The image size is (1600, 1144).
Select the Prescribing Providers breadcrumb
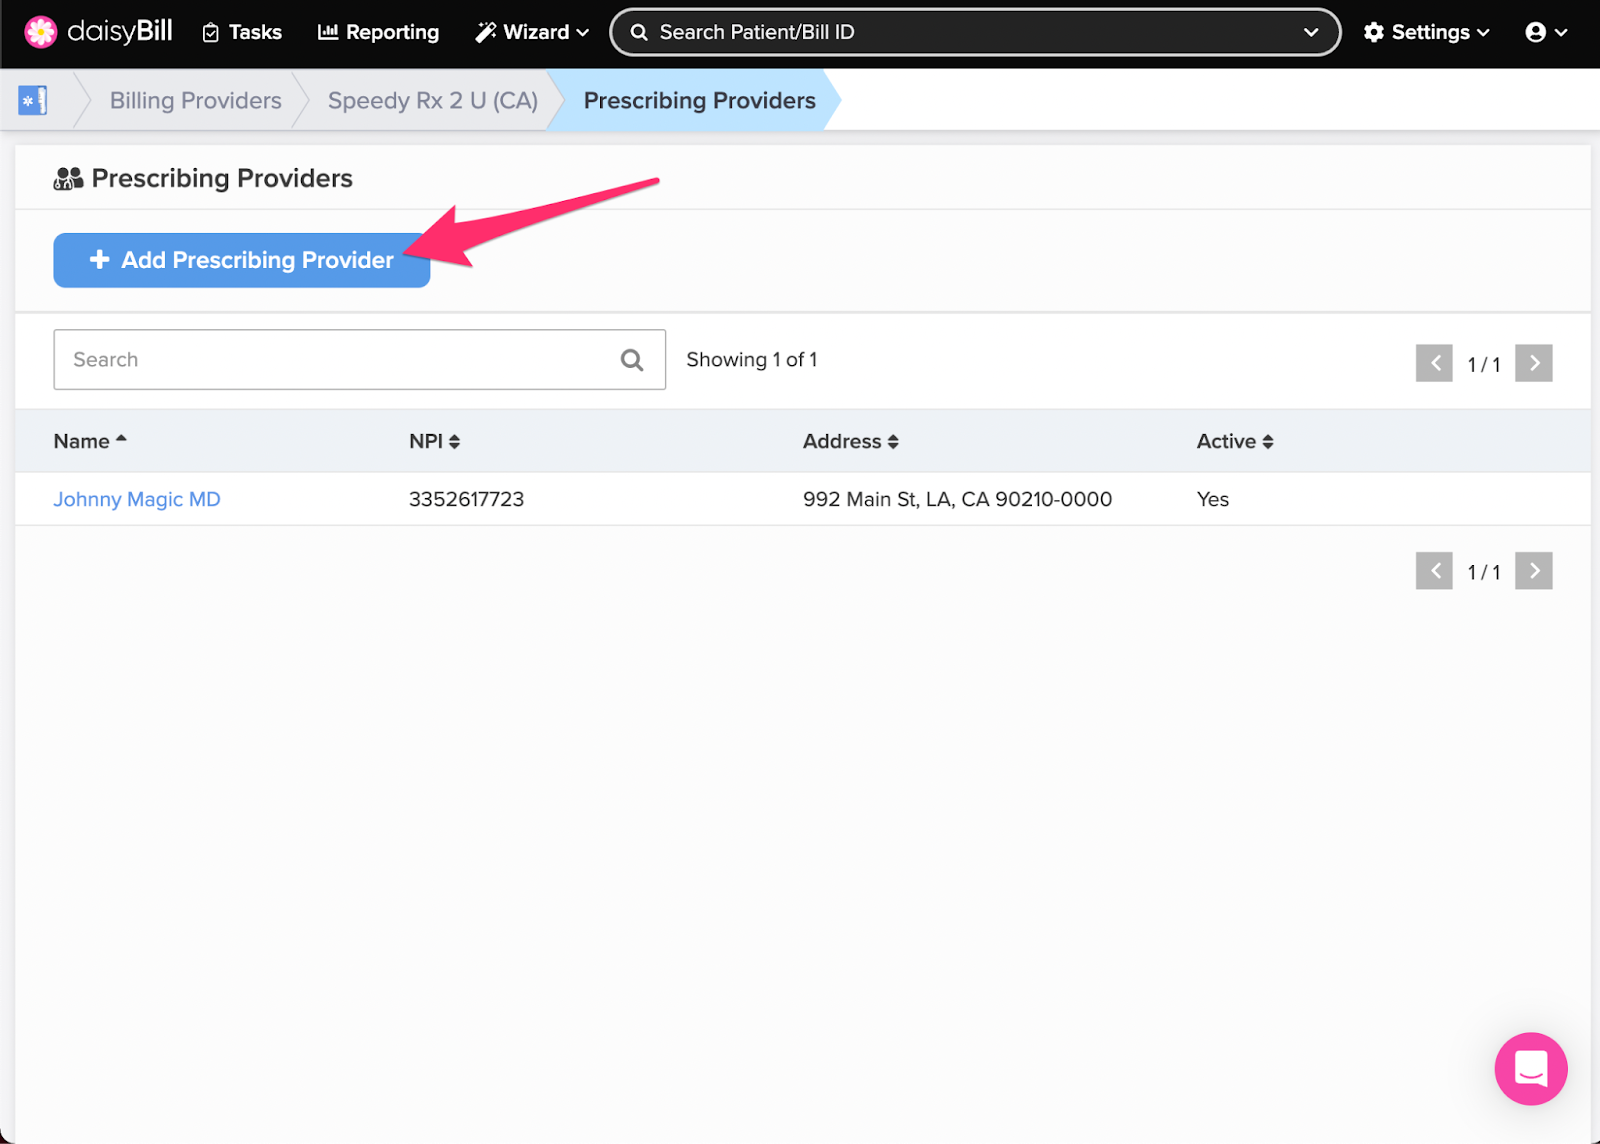[700, 100]
